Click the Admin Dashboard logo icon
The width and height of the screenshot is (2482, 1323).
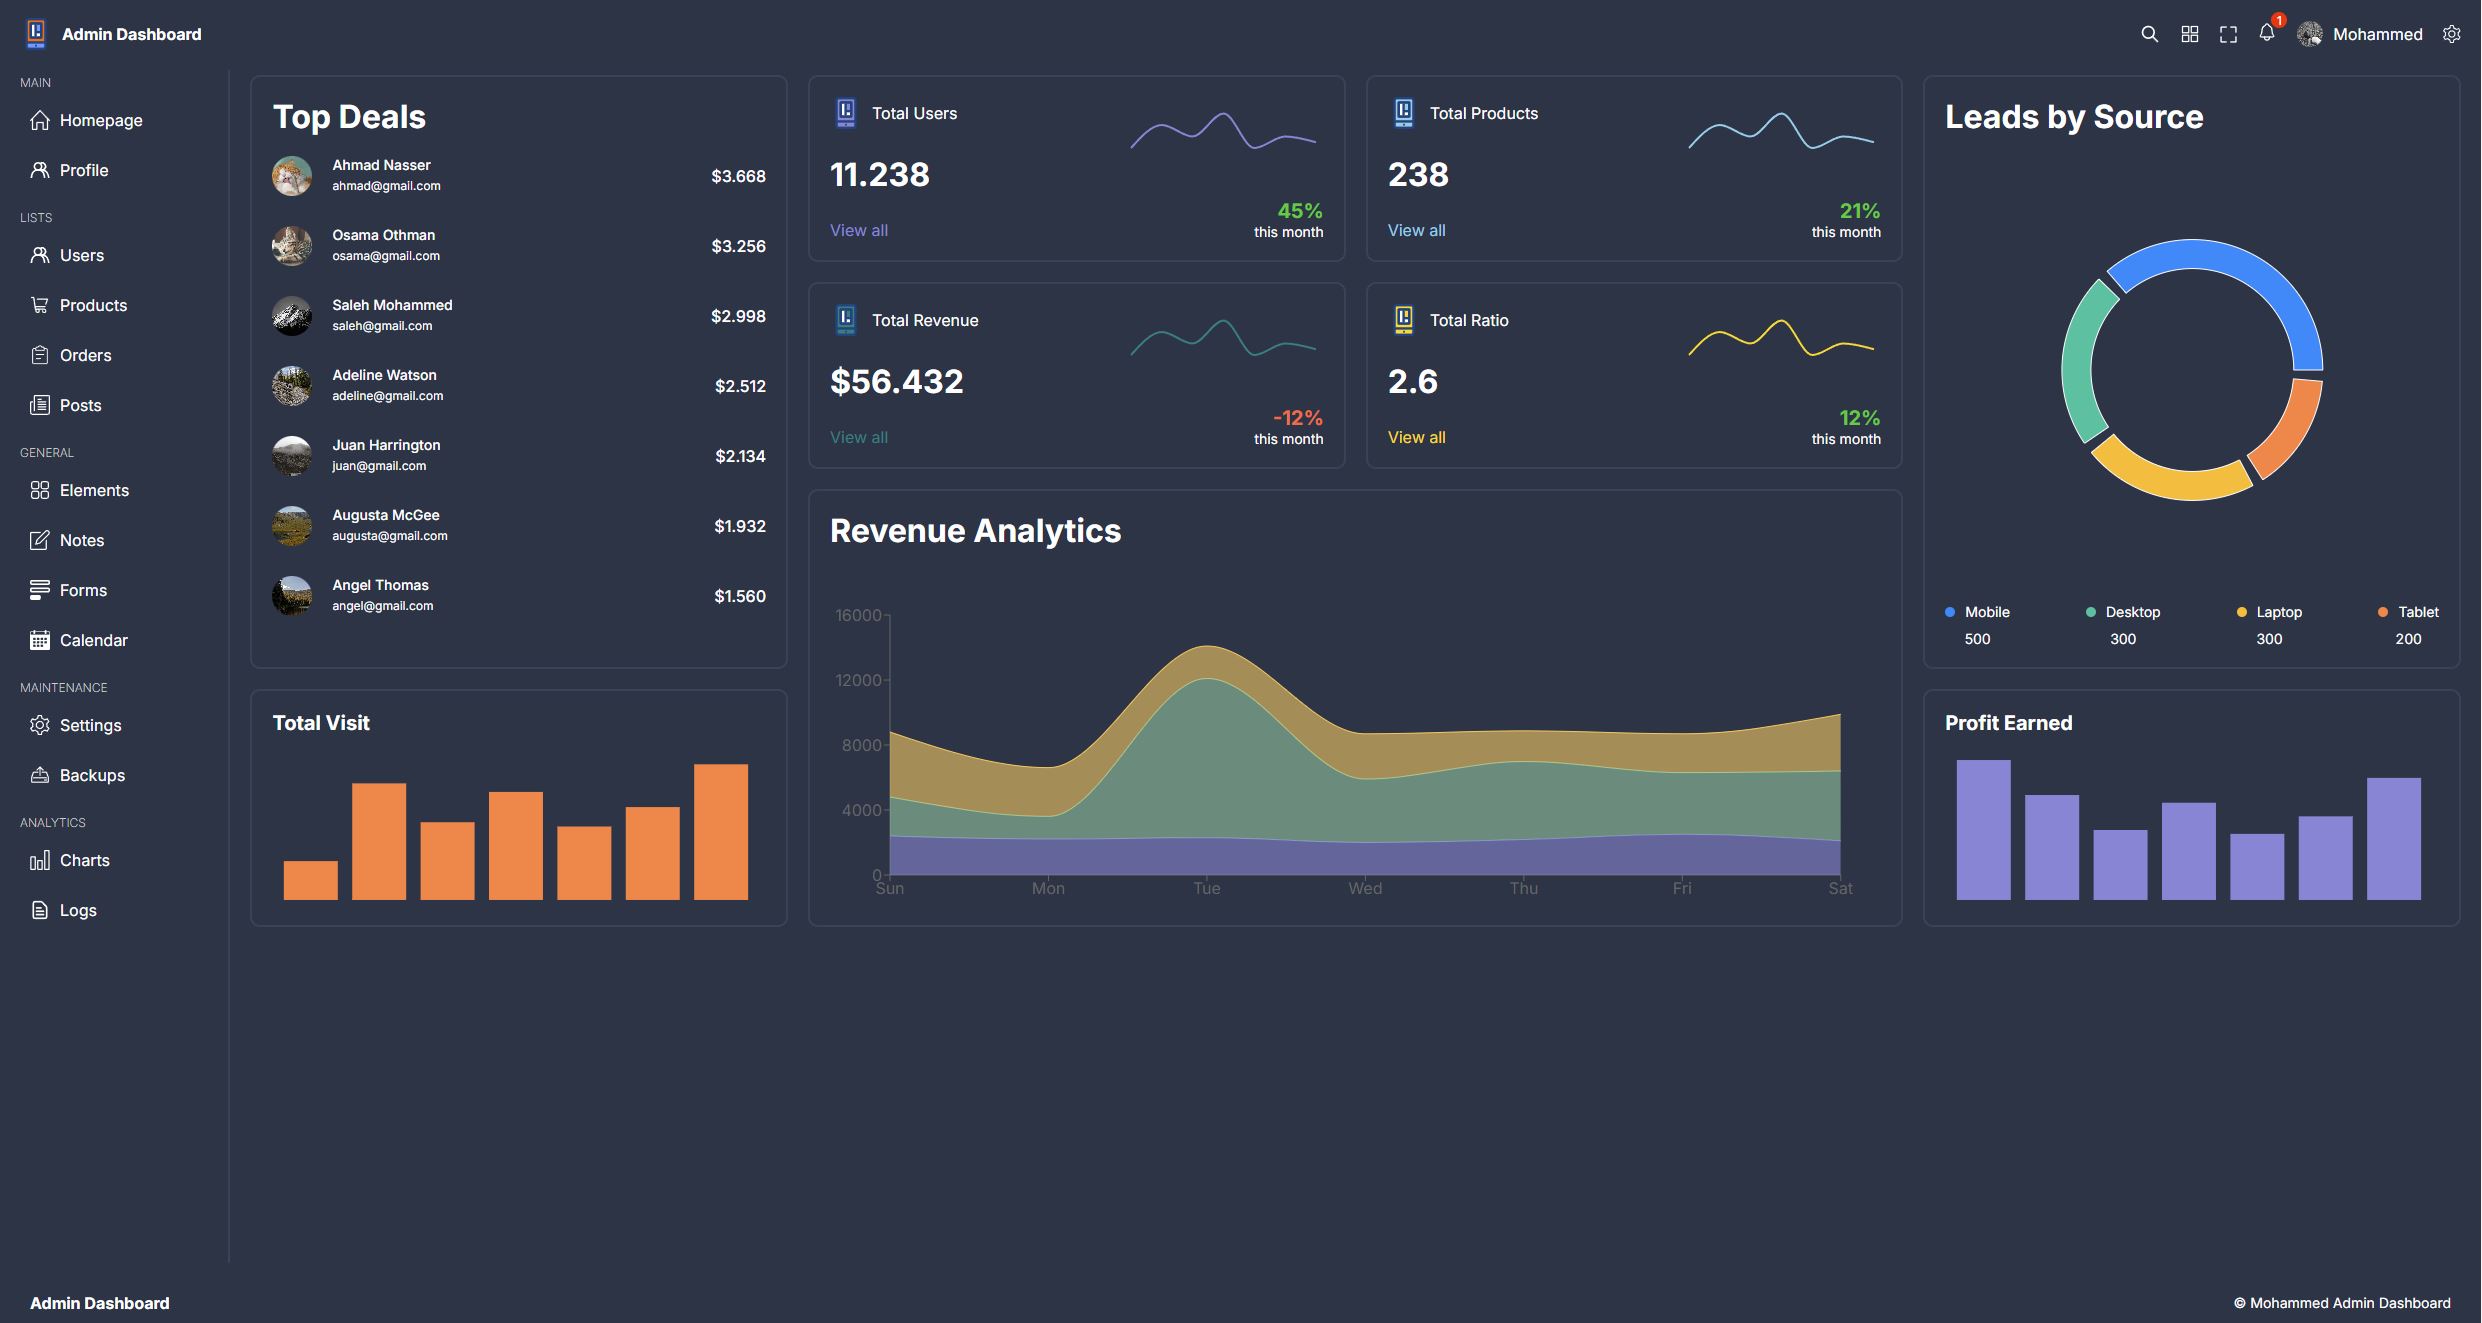[36, 34]
